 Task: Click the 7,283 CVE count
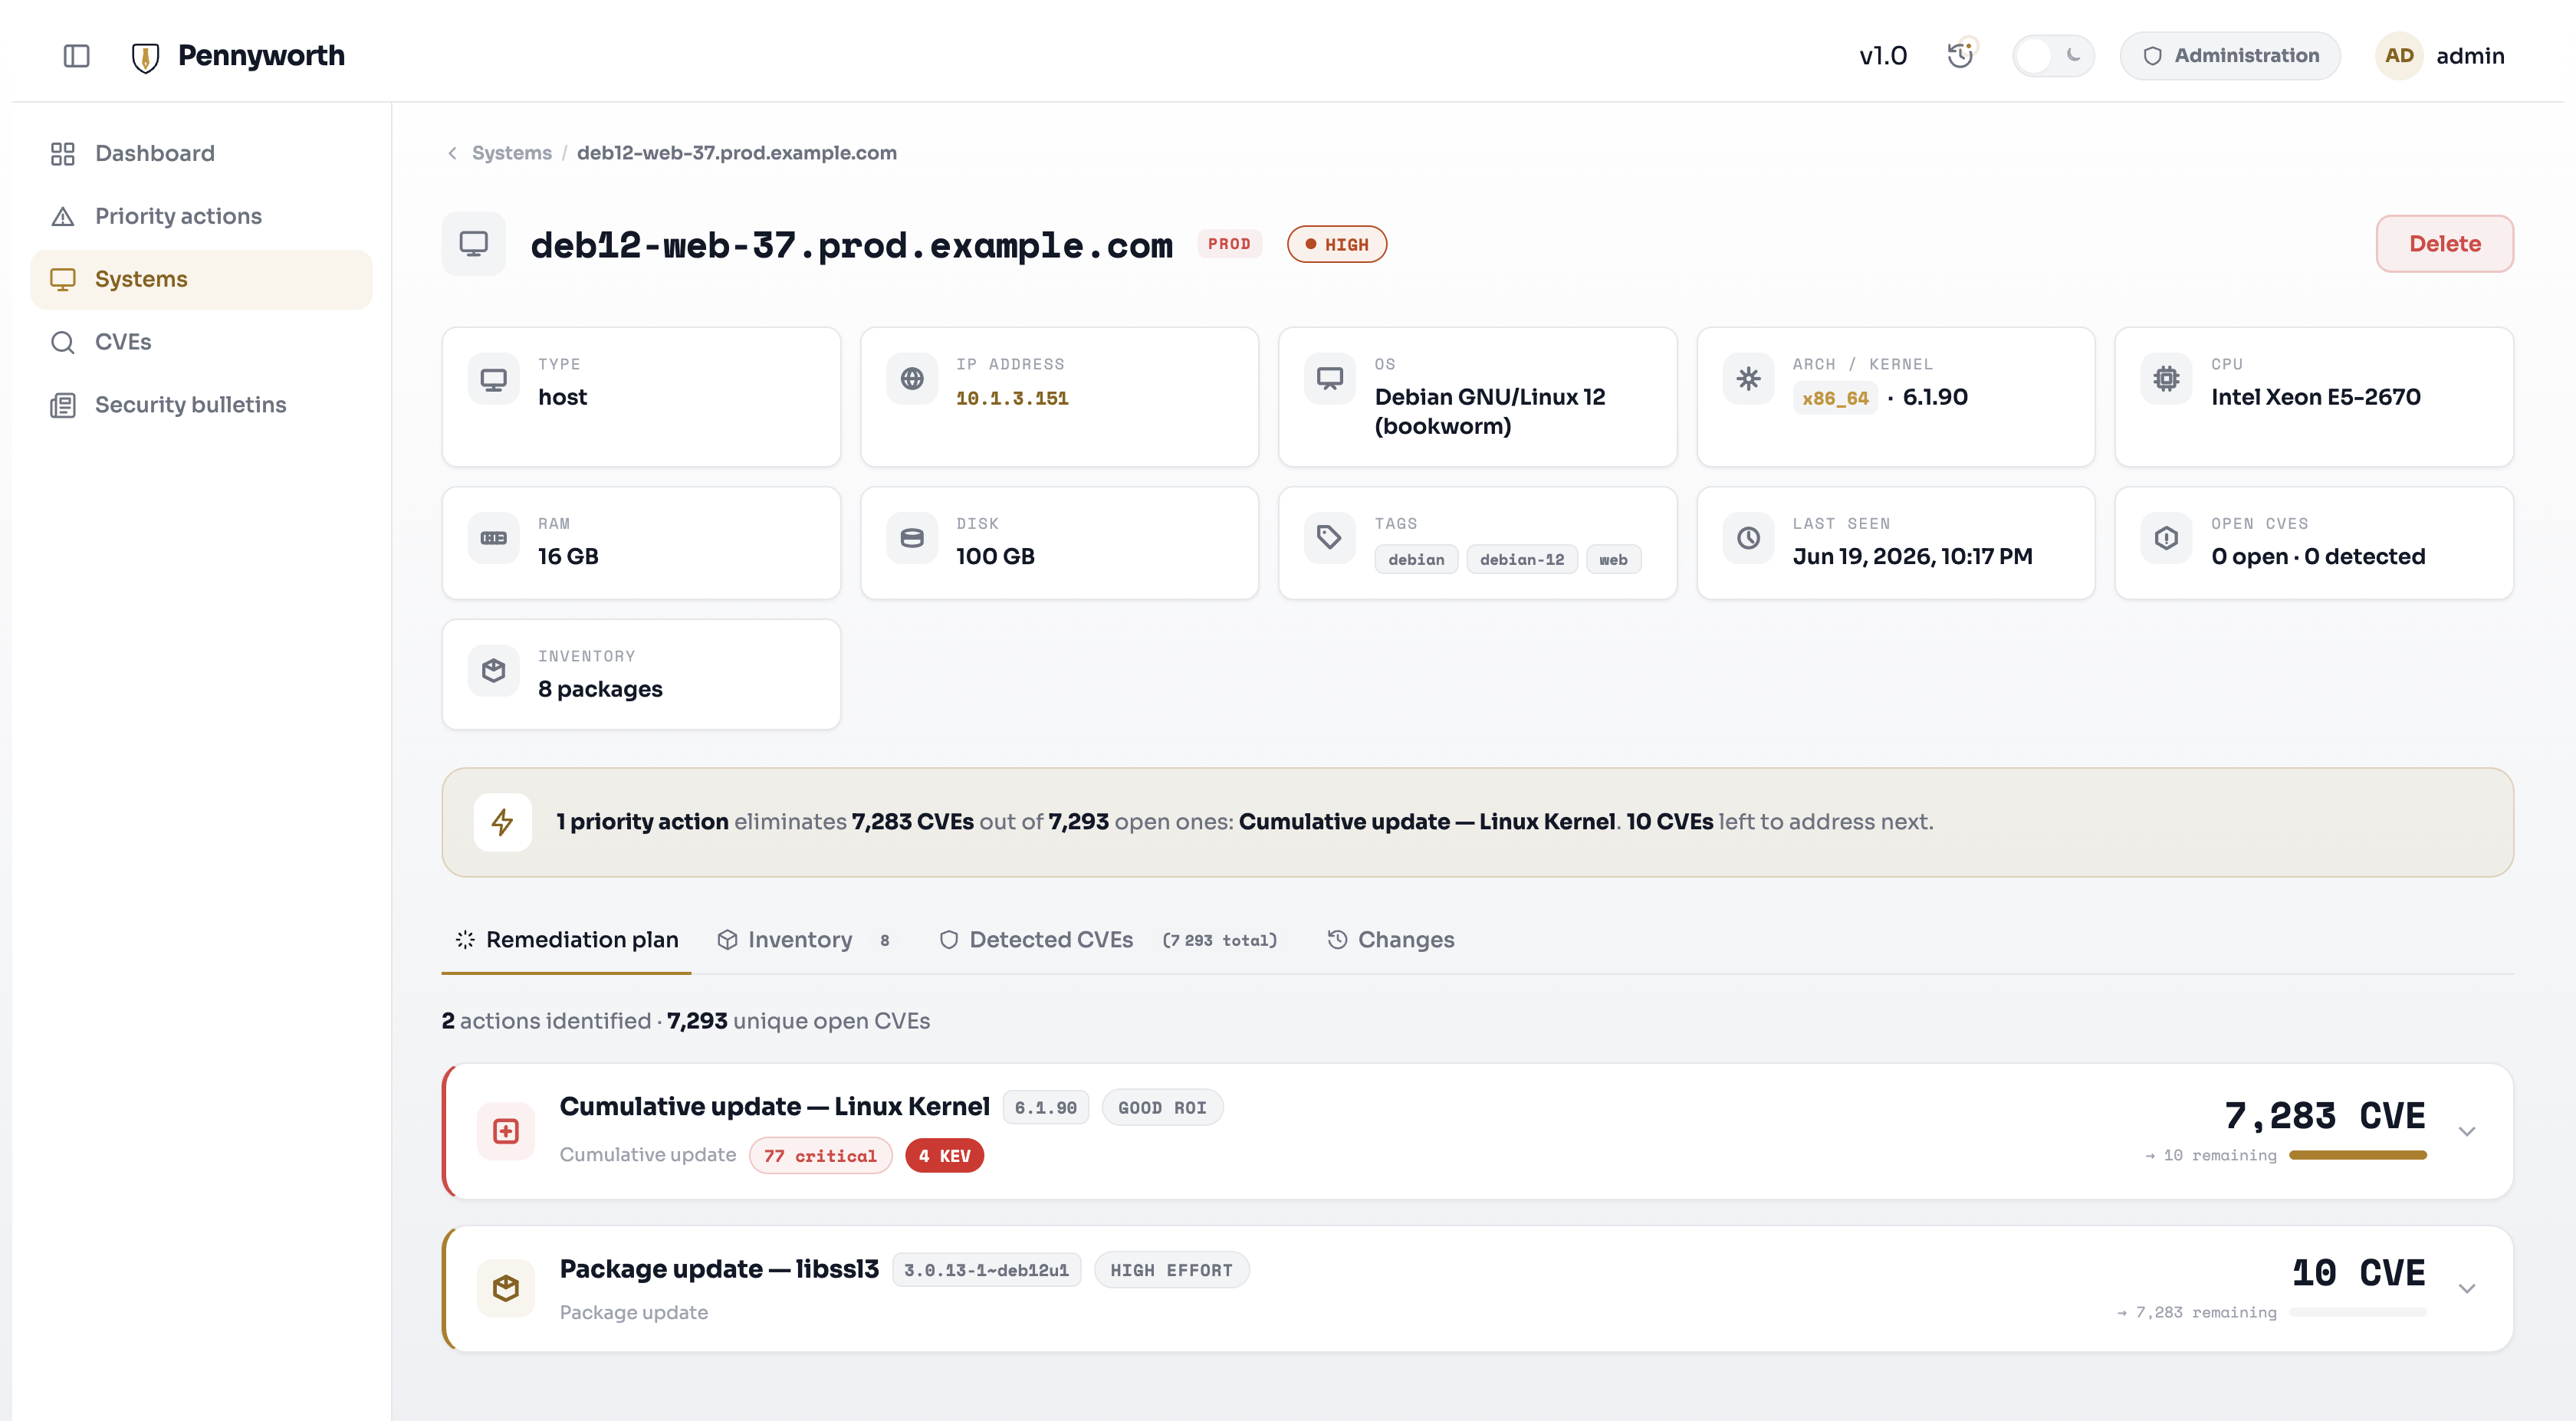click(x=2325, y=1116)
